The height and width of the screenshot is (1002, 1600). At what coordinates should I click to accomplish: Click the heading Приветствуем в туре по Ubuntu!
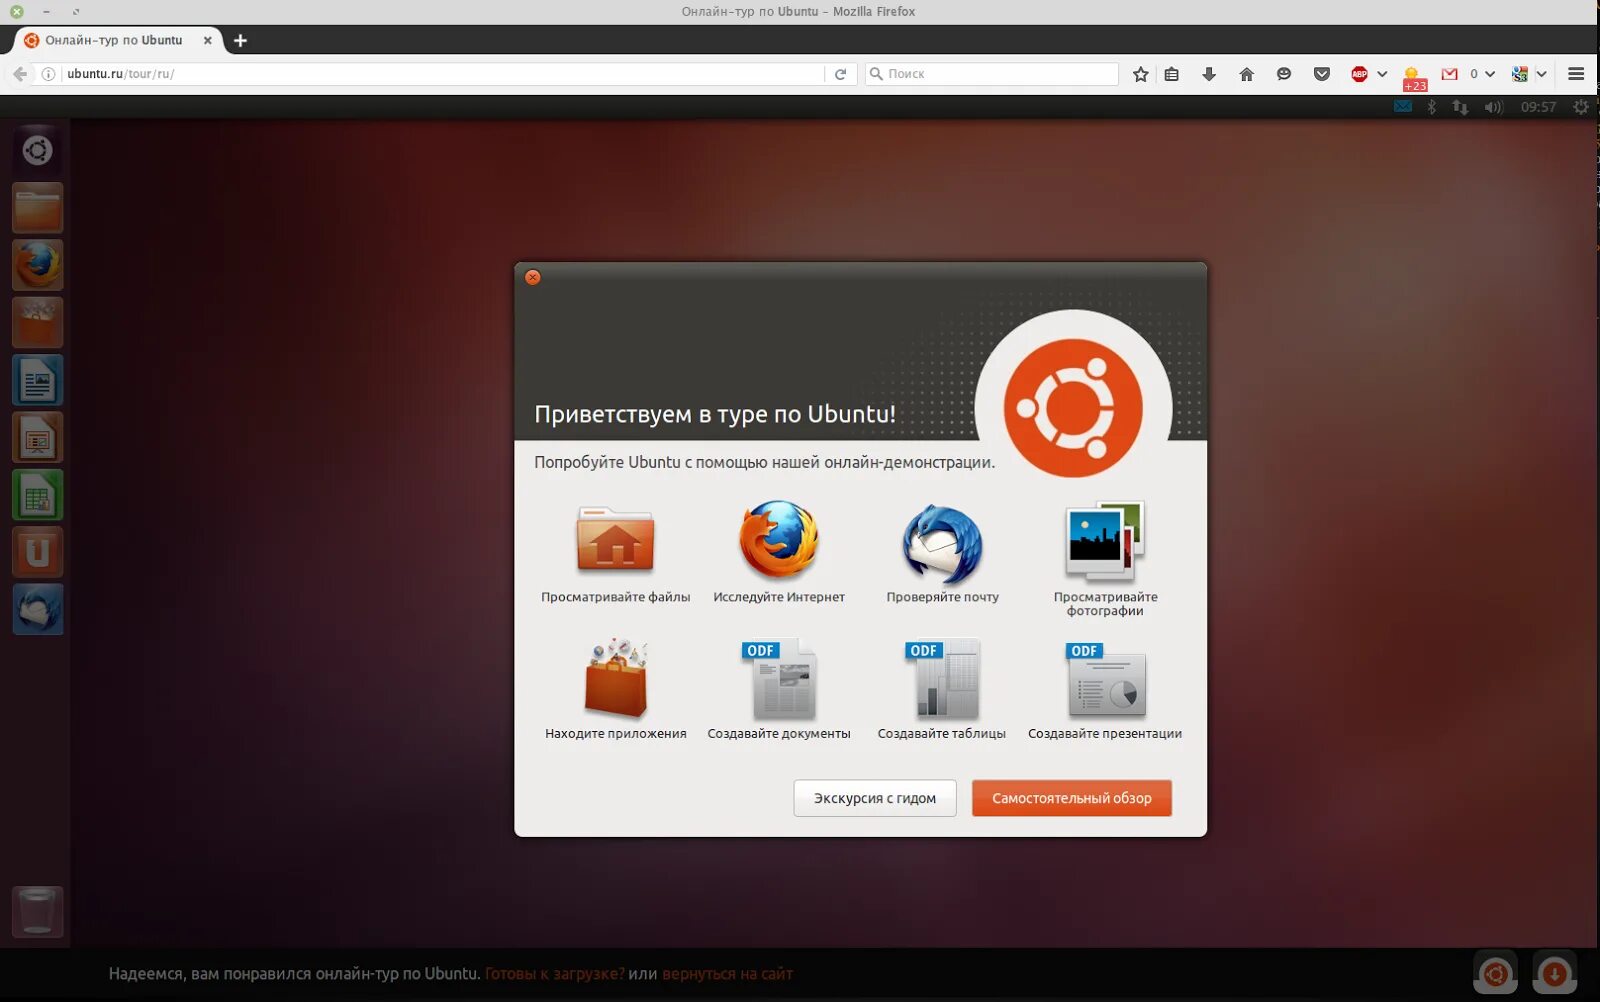(715, 414)
